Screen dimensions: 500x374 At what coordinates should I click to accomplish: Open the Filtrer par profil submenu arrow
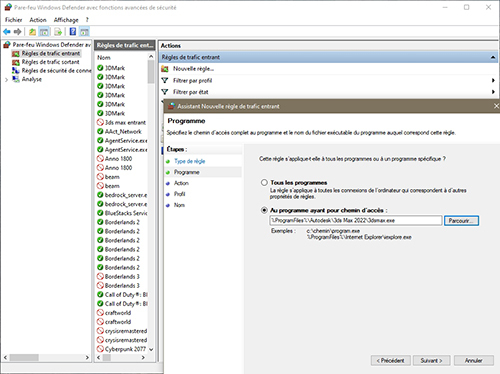tap(493, 80)
